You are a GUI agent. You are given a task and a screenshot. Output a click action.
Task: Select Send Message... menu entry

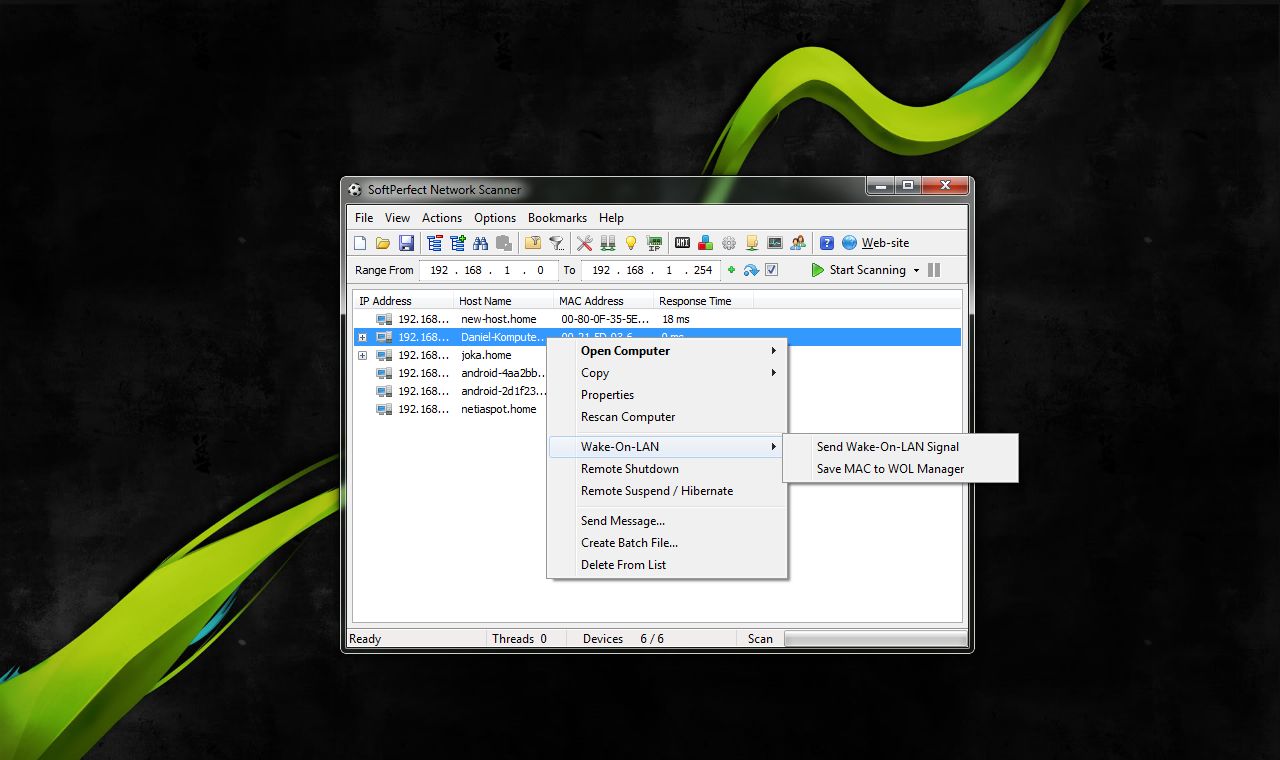click(667, 521)
